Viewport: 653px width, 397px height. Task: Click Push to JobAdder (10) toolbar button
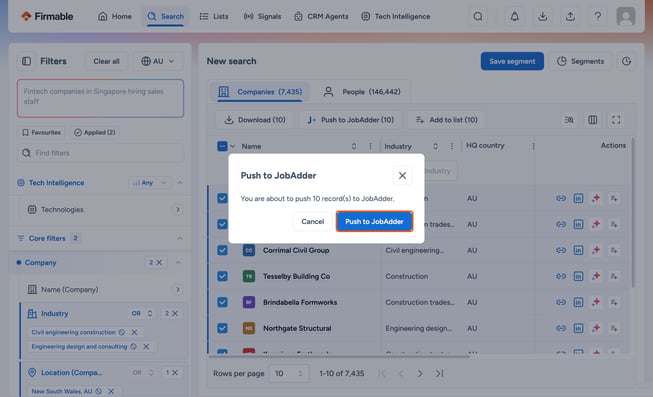pos(350,120)
